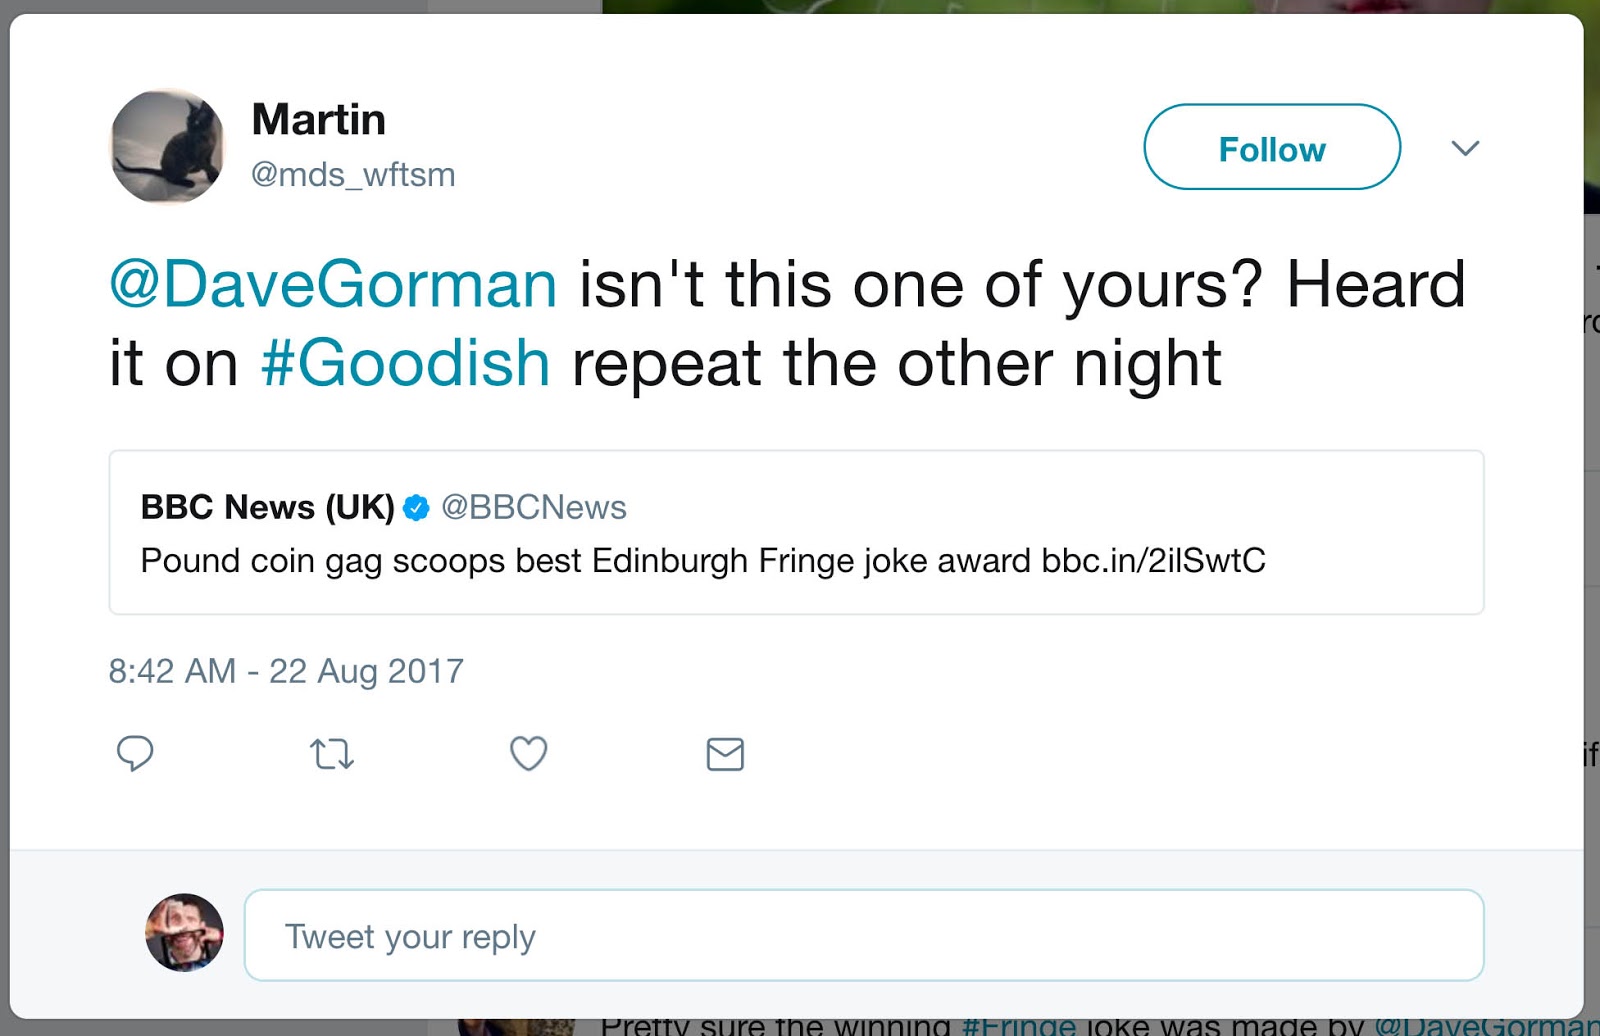The image size is (1600, 1036).
Task: Click BBC News verified badge
Action: click(416, 508)
